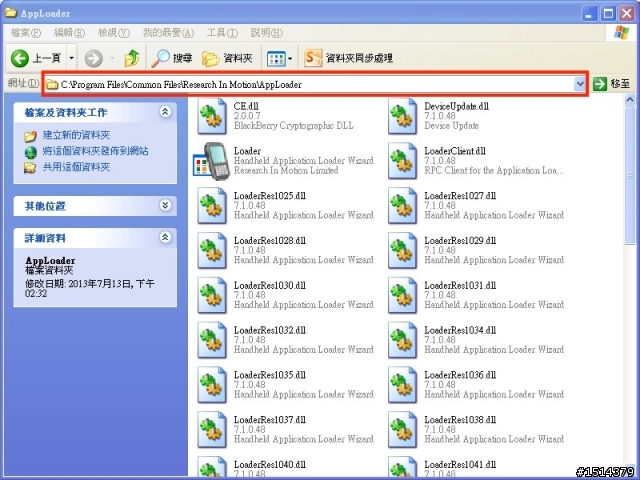Viewport: 640px width, 480px height.
Task: Expand the 其他位置 panel
Action: pyautogui.click(x=165, y=205)
